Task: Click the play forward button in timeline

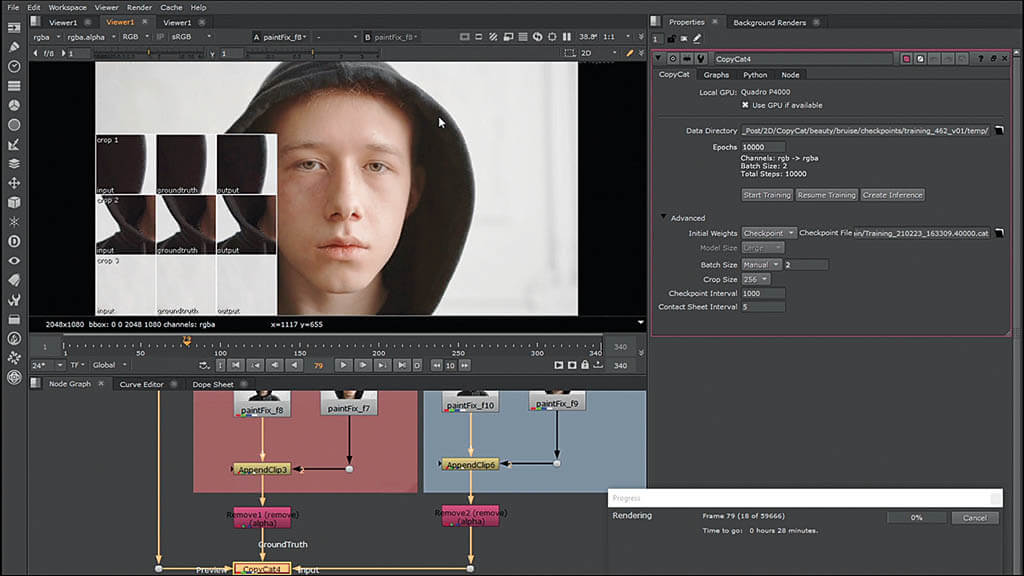Action: coord(343,365)
